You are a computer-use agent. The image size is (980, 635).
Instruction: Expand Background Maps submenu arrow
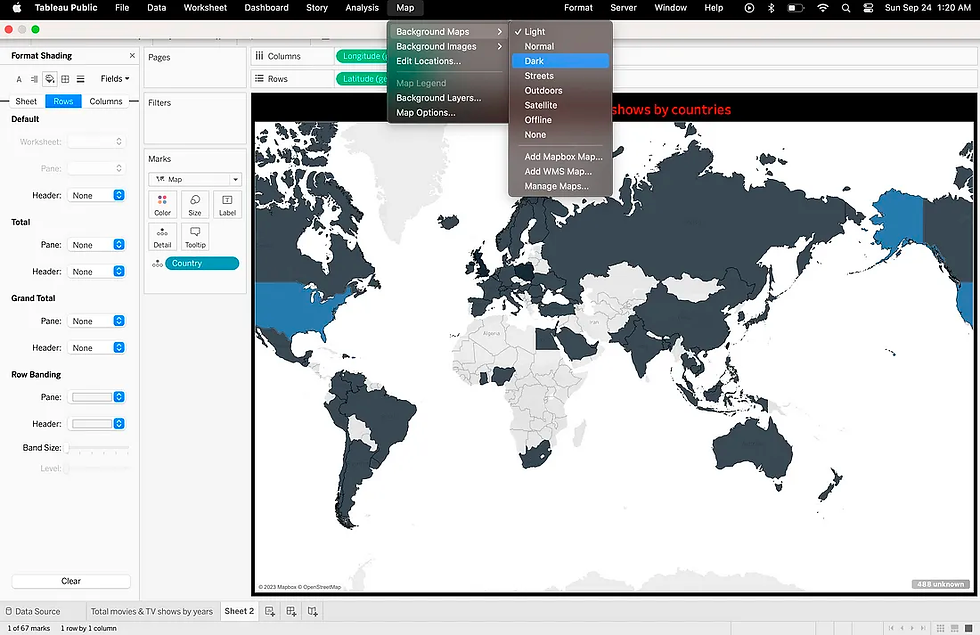coord(499,31)
